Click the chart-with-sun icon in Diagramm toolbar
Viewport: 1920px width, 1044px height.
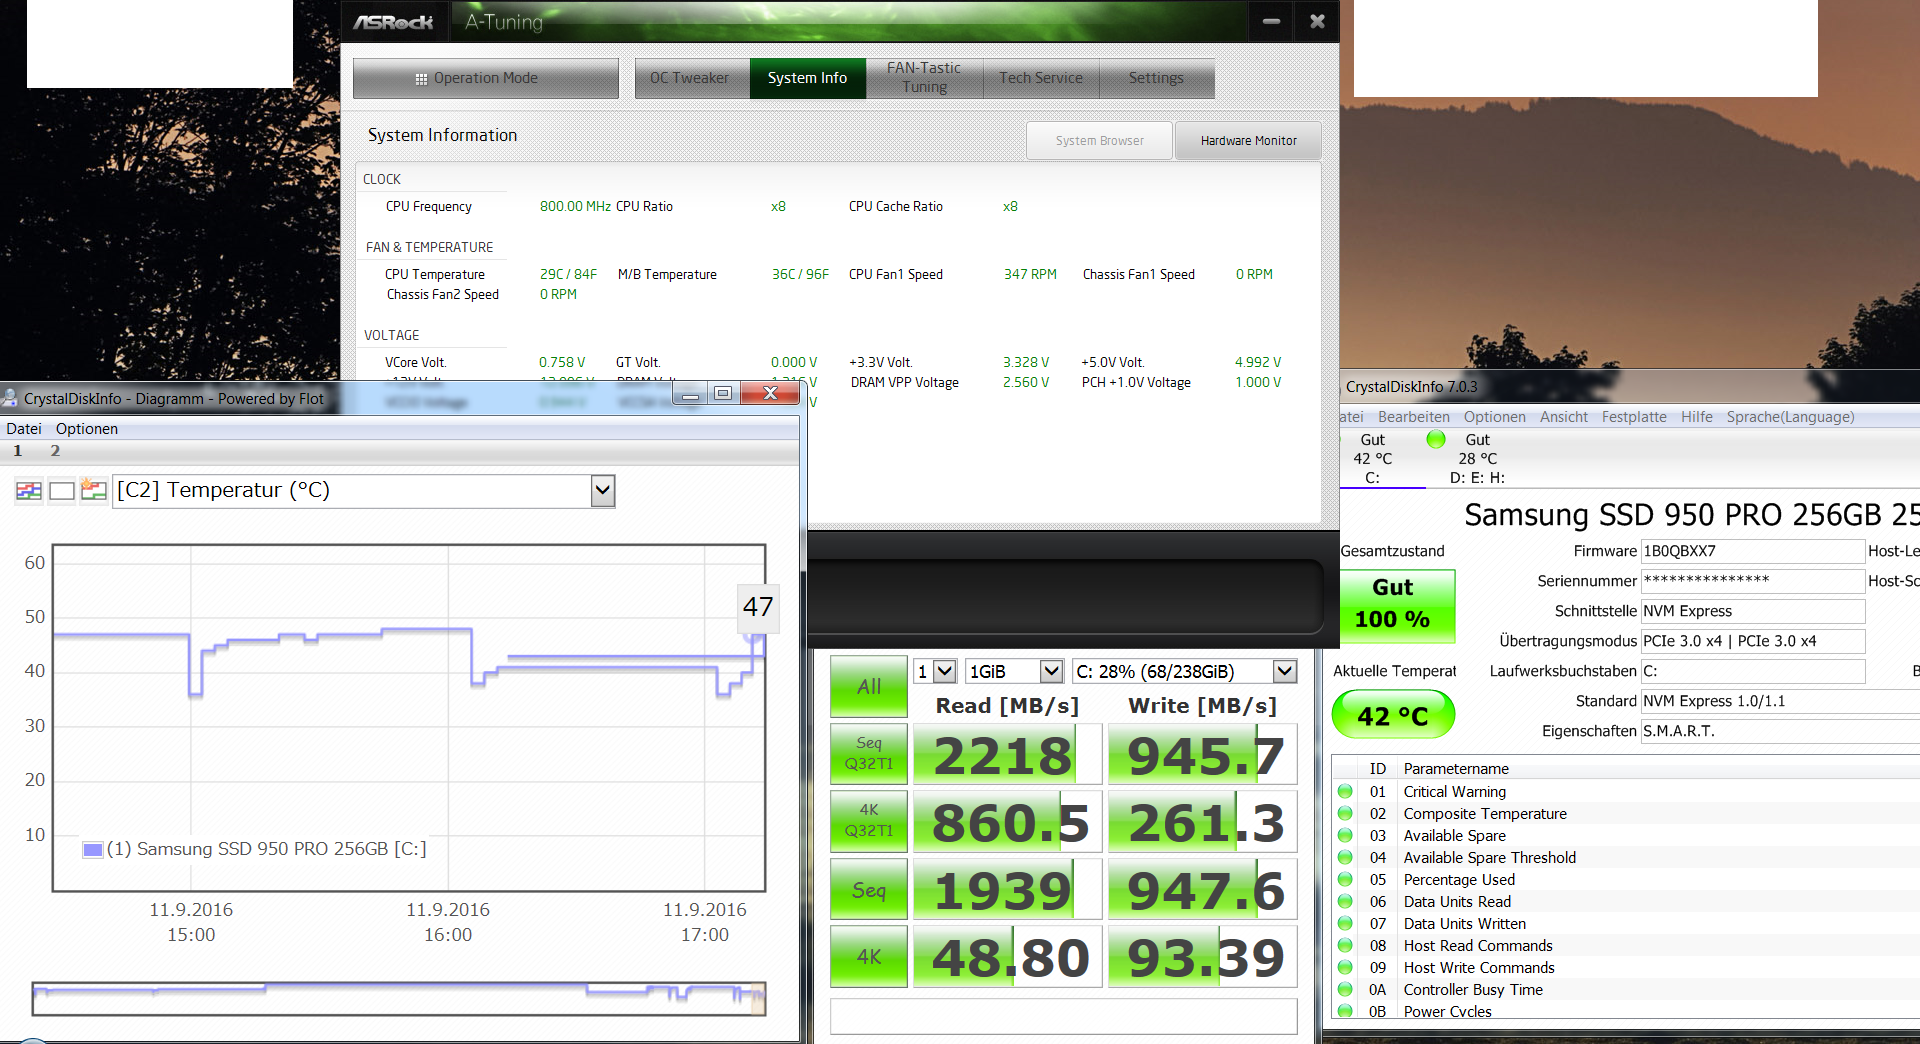[x=94, y=491]
